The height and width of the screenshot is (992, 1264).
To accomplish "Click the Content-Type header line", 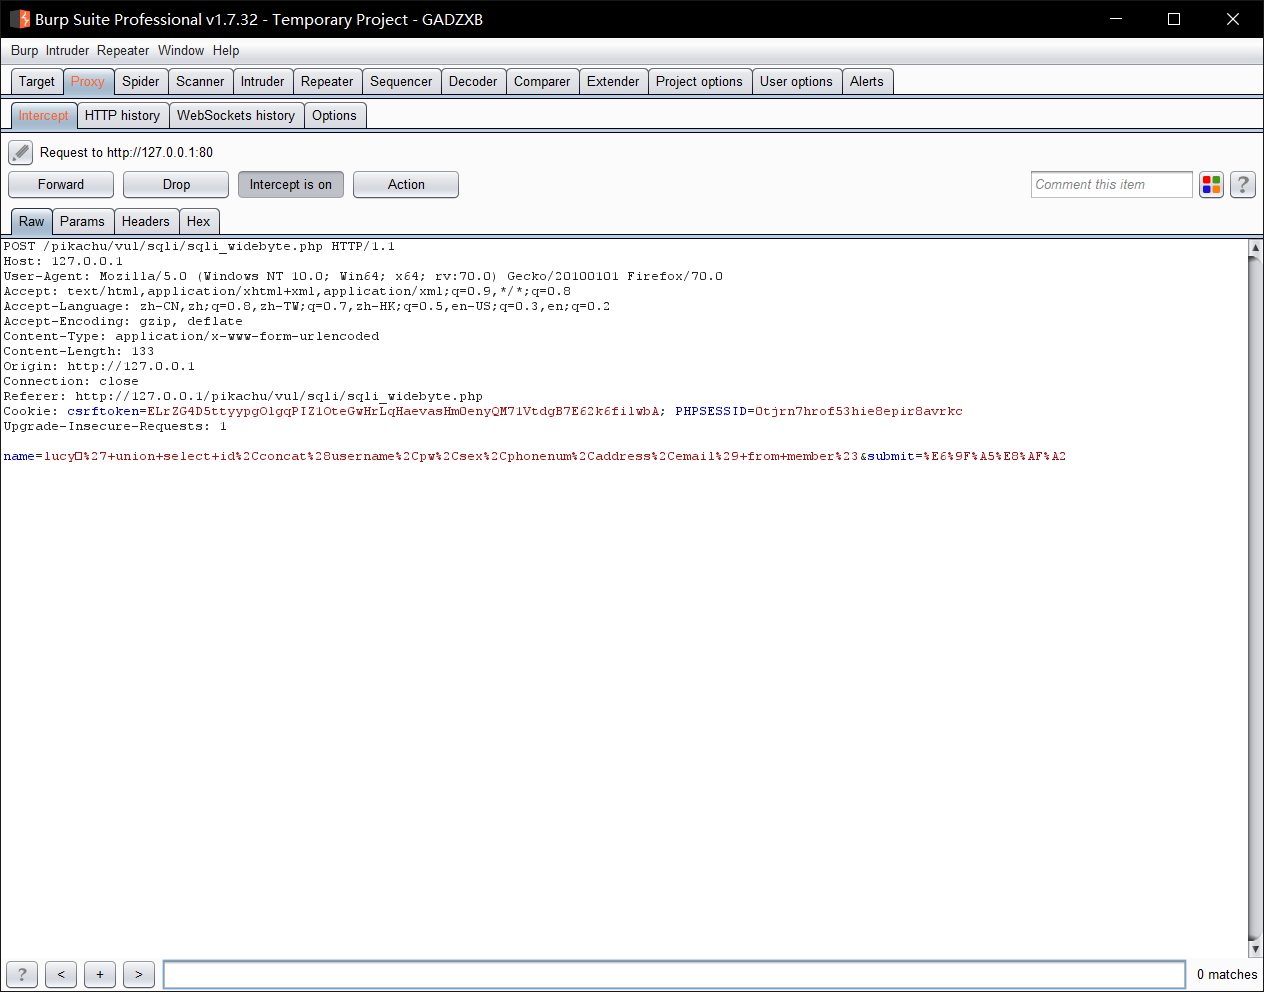I will [191, 336].
